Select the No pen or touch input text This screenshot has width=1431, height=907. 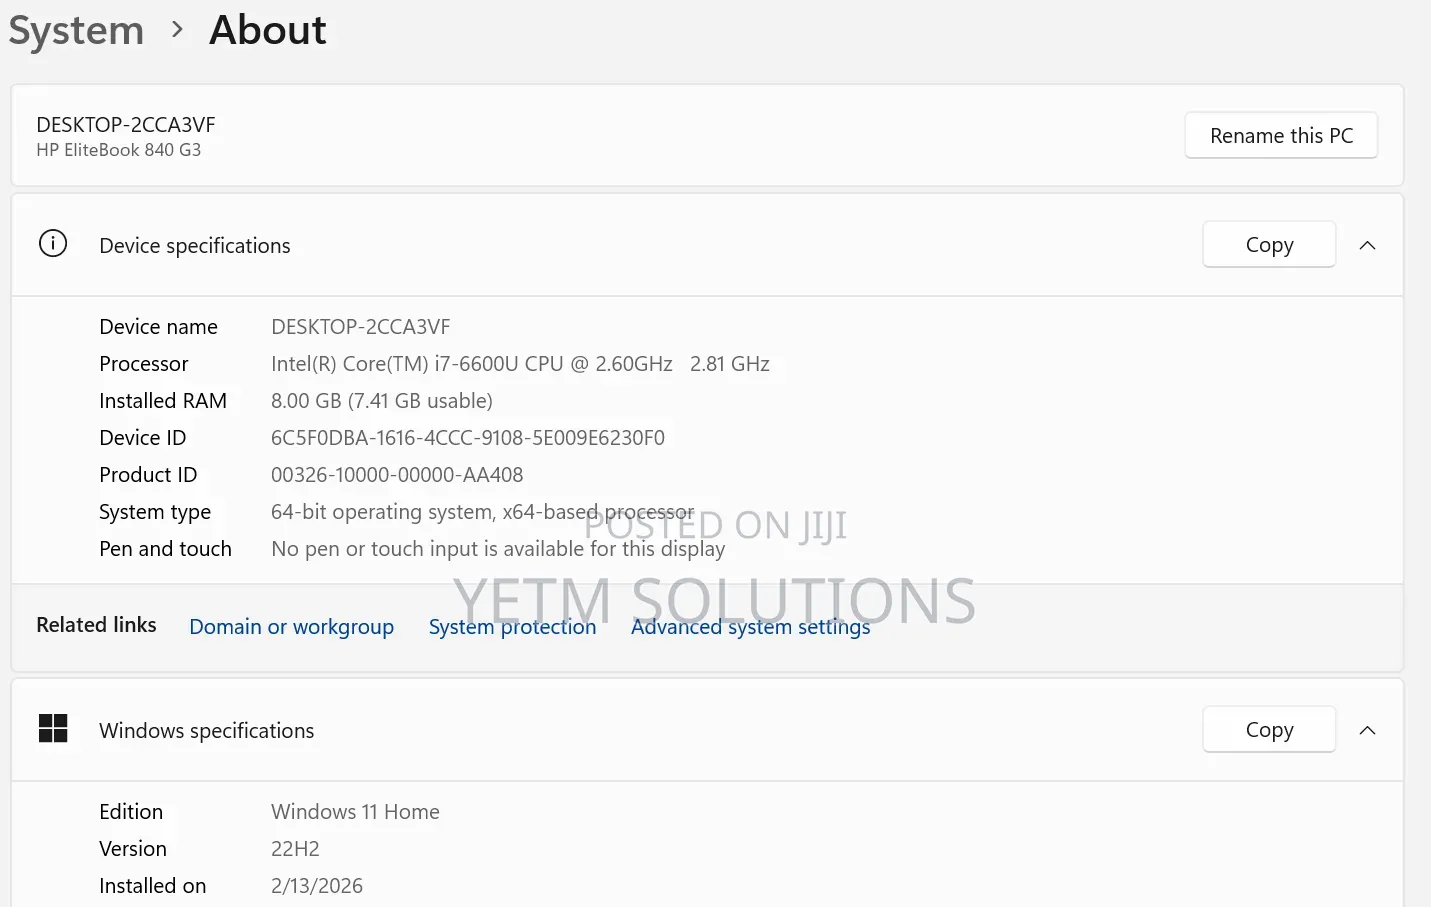coord(498,549)
